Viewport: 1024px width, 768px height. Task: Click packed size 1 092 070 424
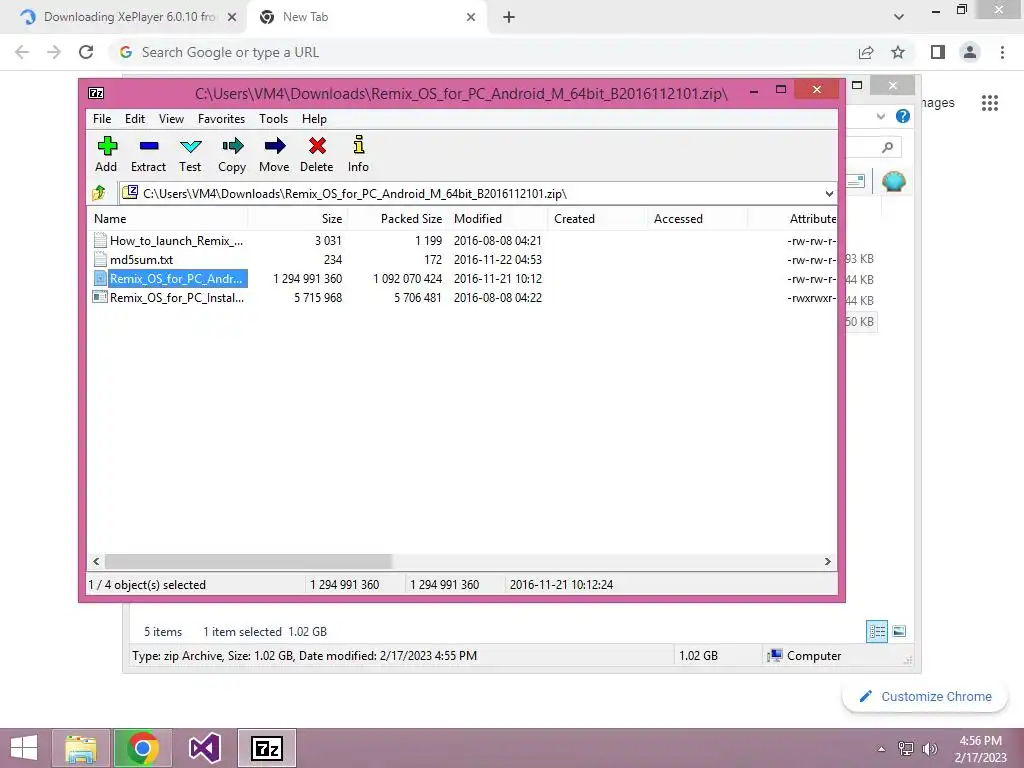point(408,279)
